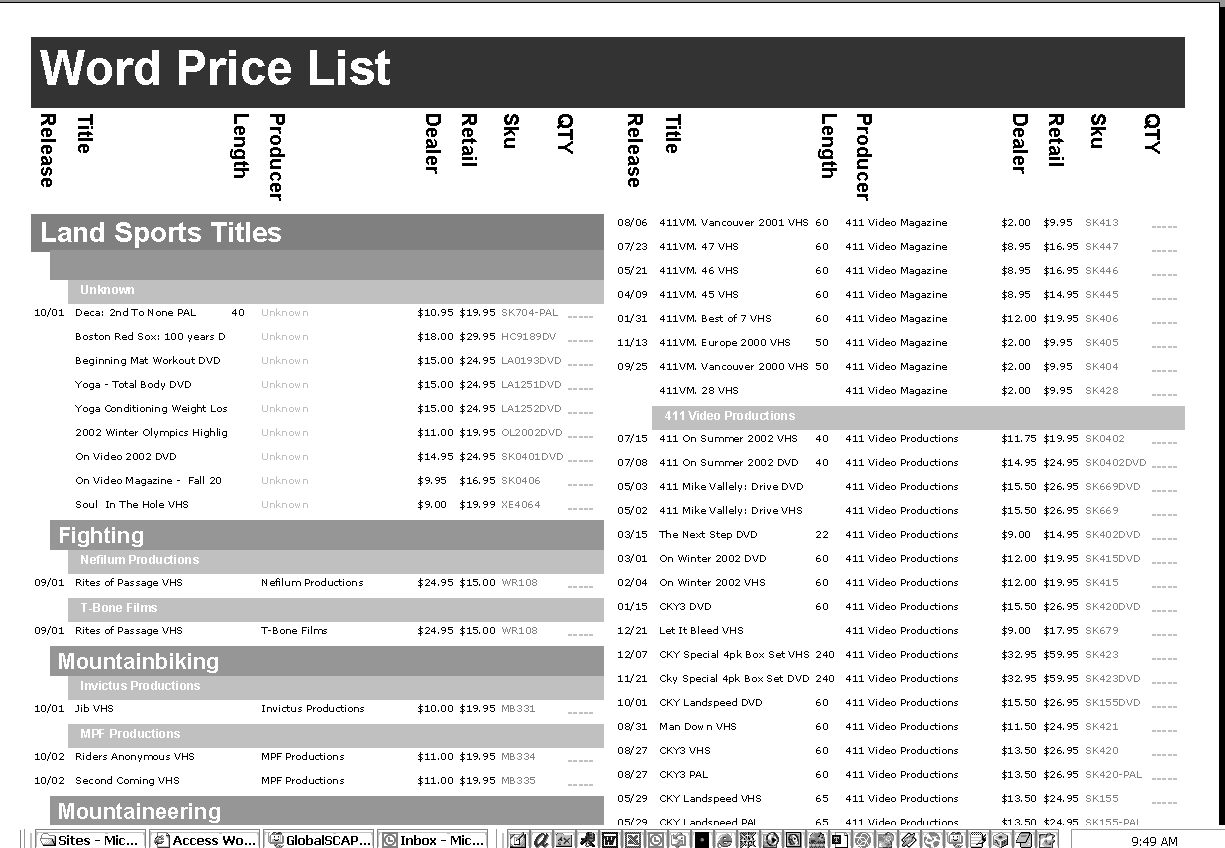Click the SKU value SK679
The image size is (1225, 848).
1102,631
